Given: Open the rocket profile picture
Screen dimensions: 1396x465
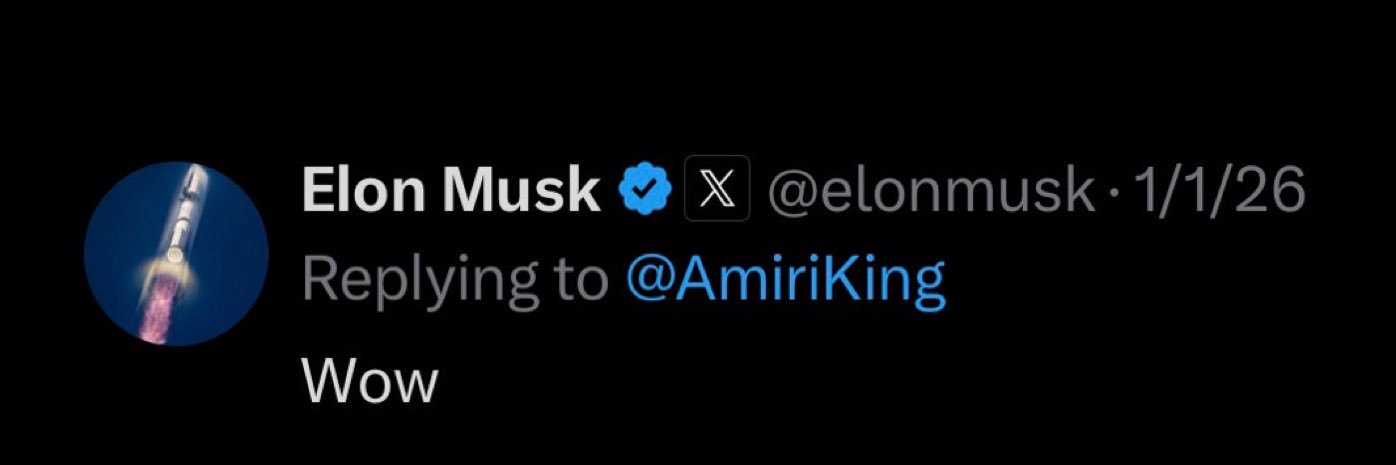Looking at the screenshot, I should click(x=176, y=253).
